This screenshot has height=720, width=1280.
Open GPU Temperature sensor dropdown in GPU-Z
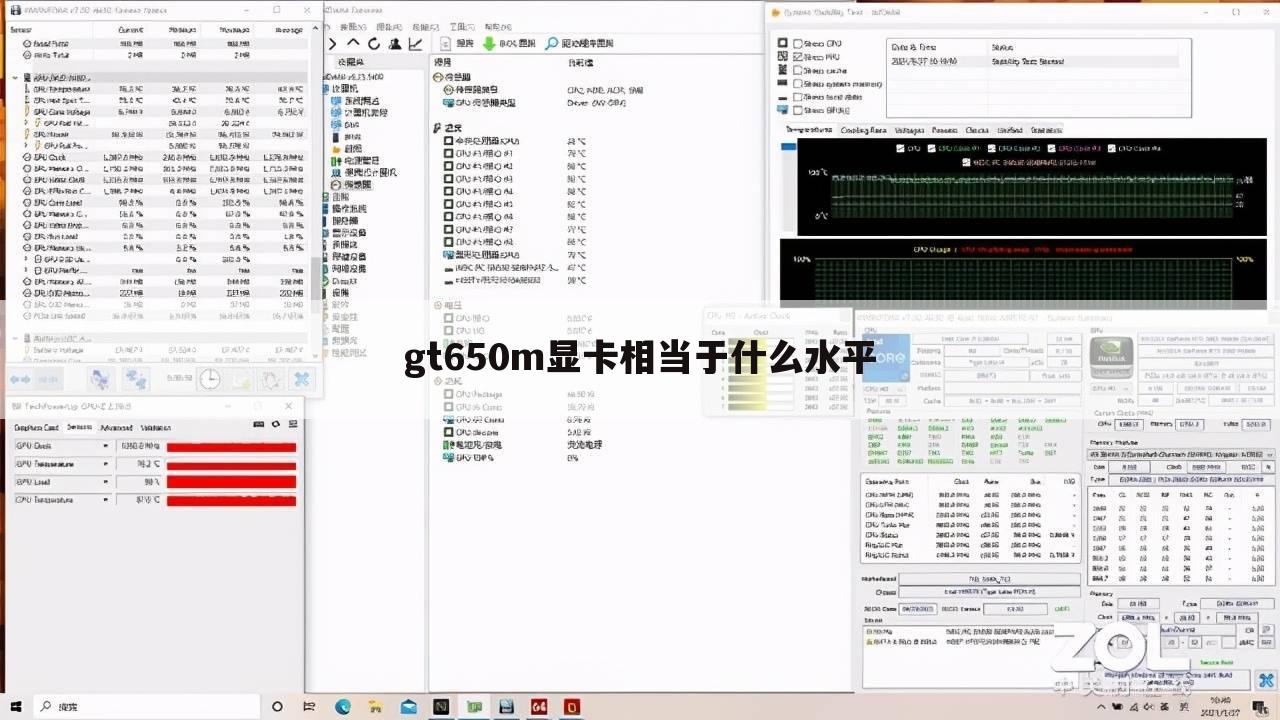[106, 464]
